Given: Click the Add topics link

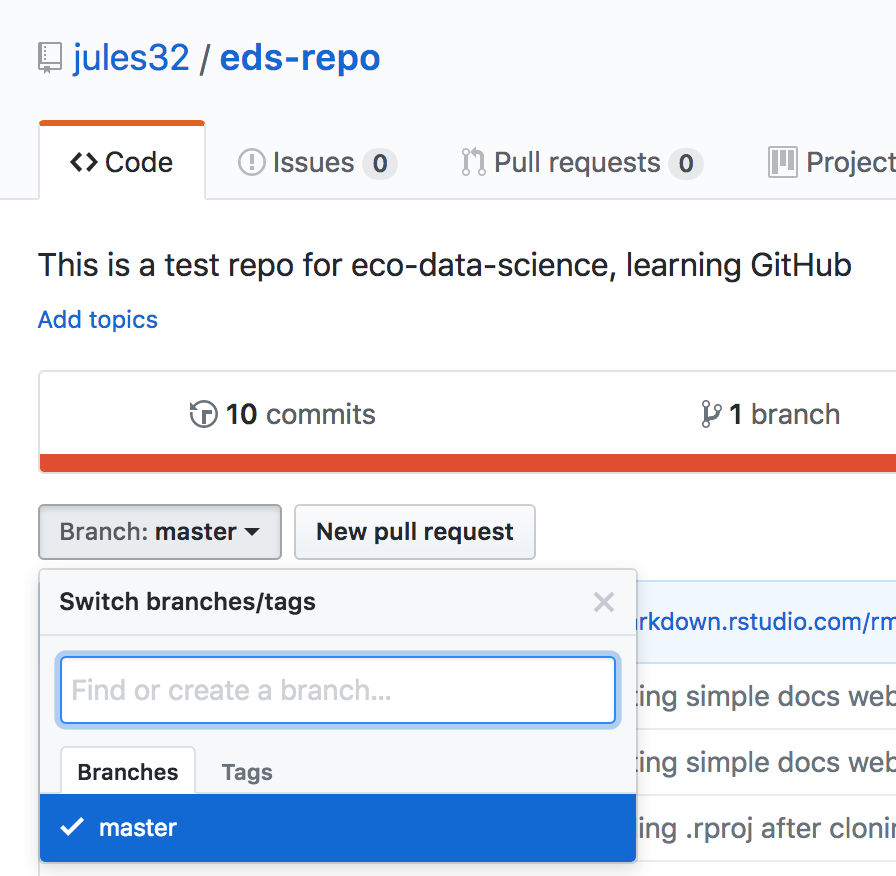Looking at the screenshot, I should 98,319.
